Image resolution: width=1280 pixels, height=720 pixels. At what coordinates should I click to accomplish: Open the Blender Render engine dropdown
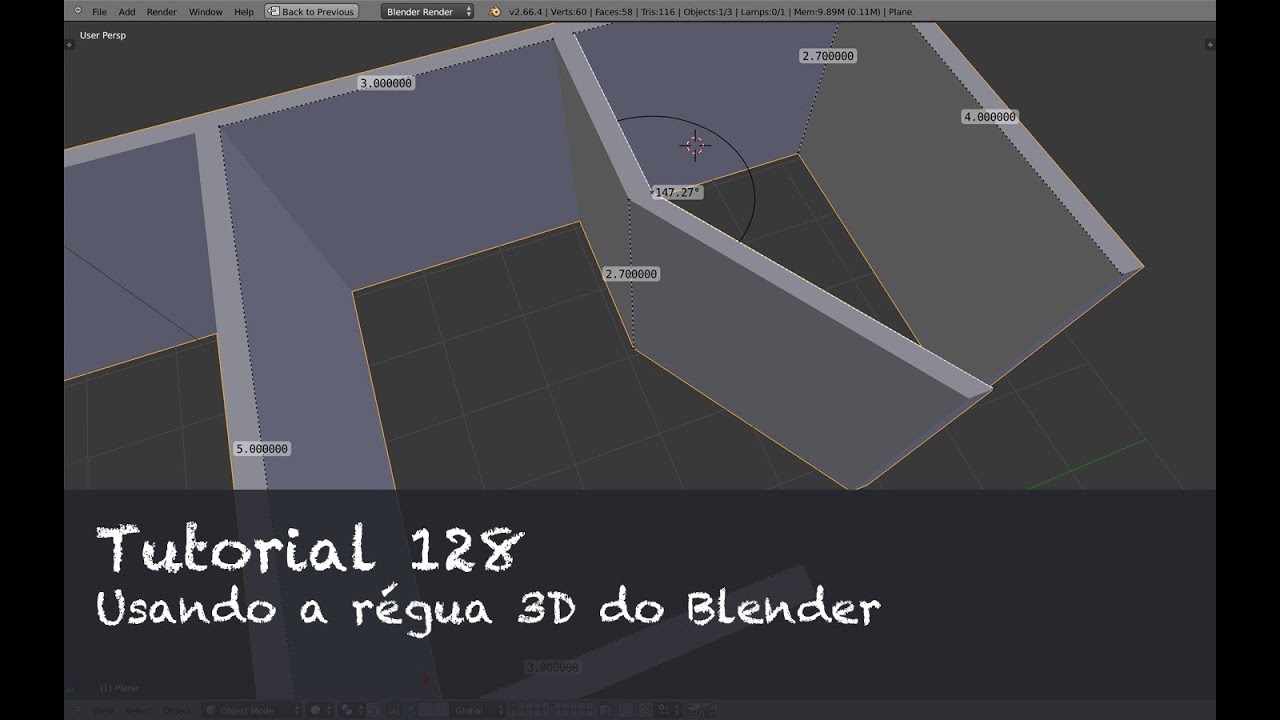[x=428, y=12]
